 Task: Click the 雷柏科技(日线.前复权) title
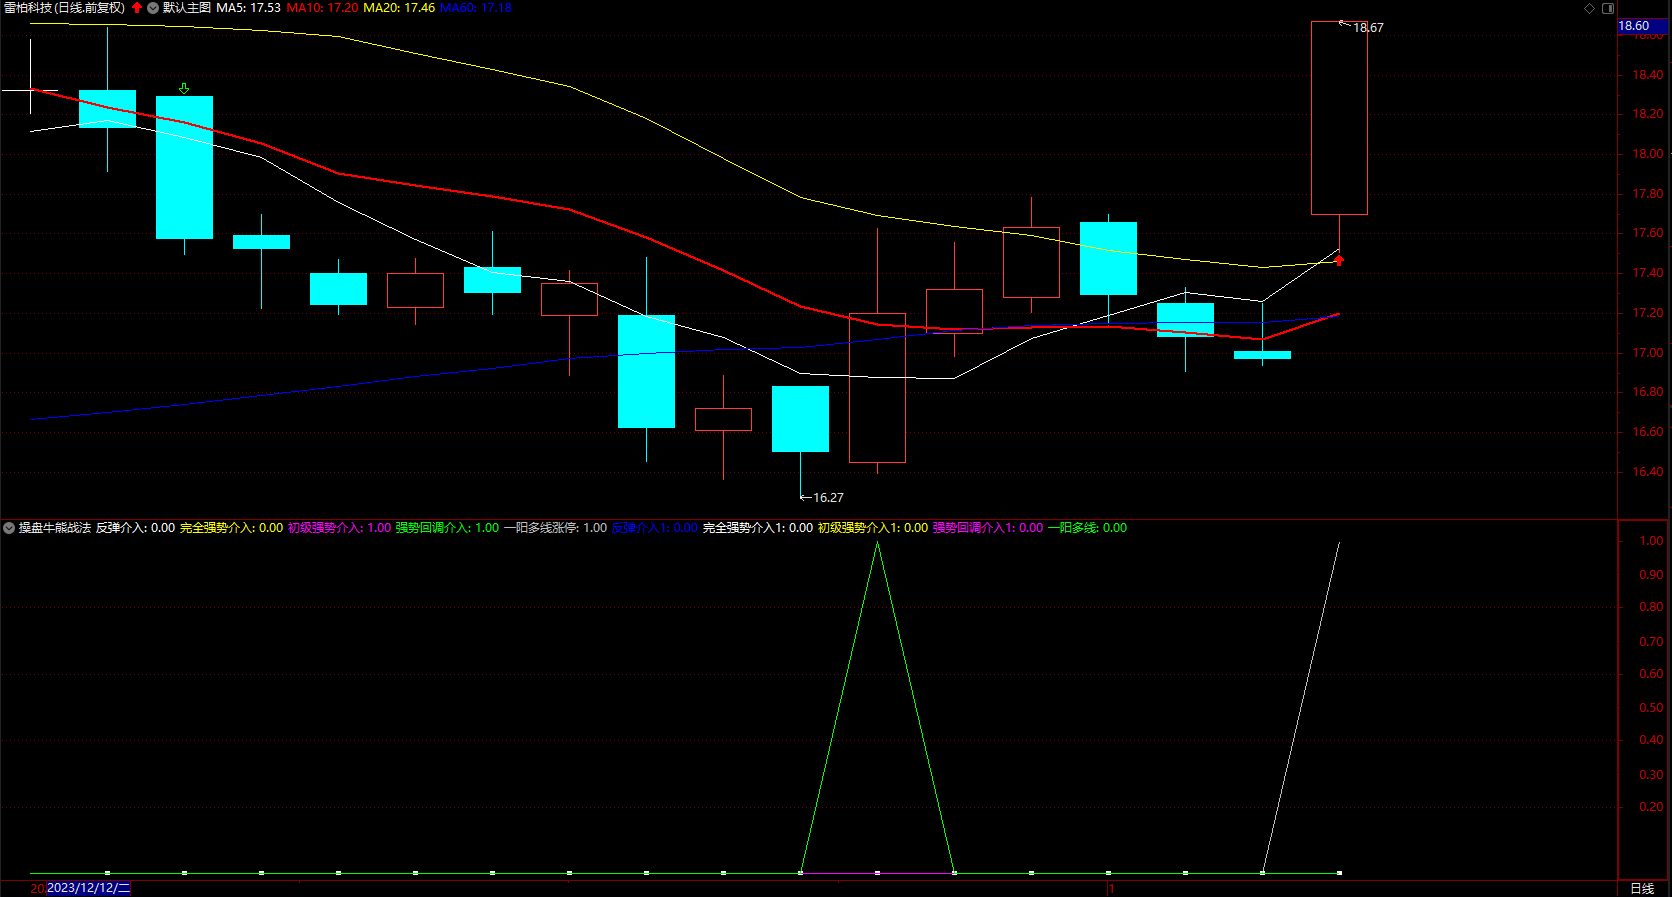(65, 8)
